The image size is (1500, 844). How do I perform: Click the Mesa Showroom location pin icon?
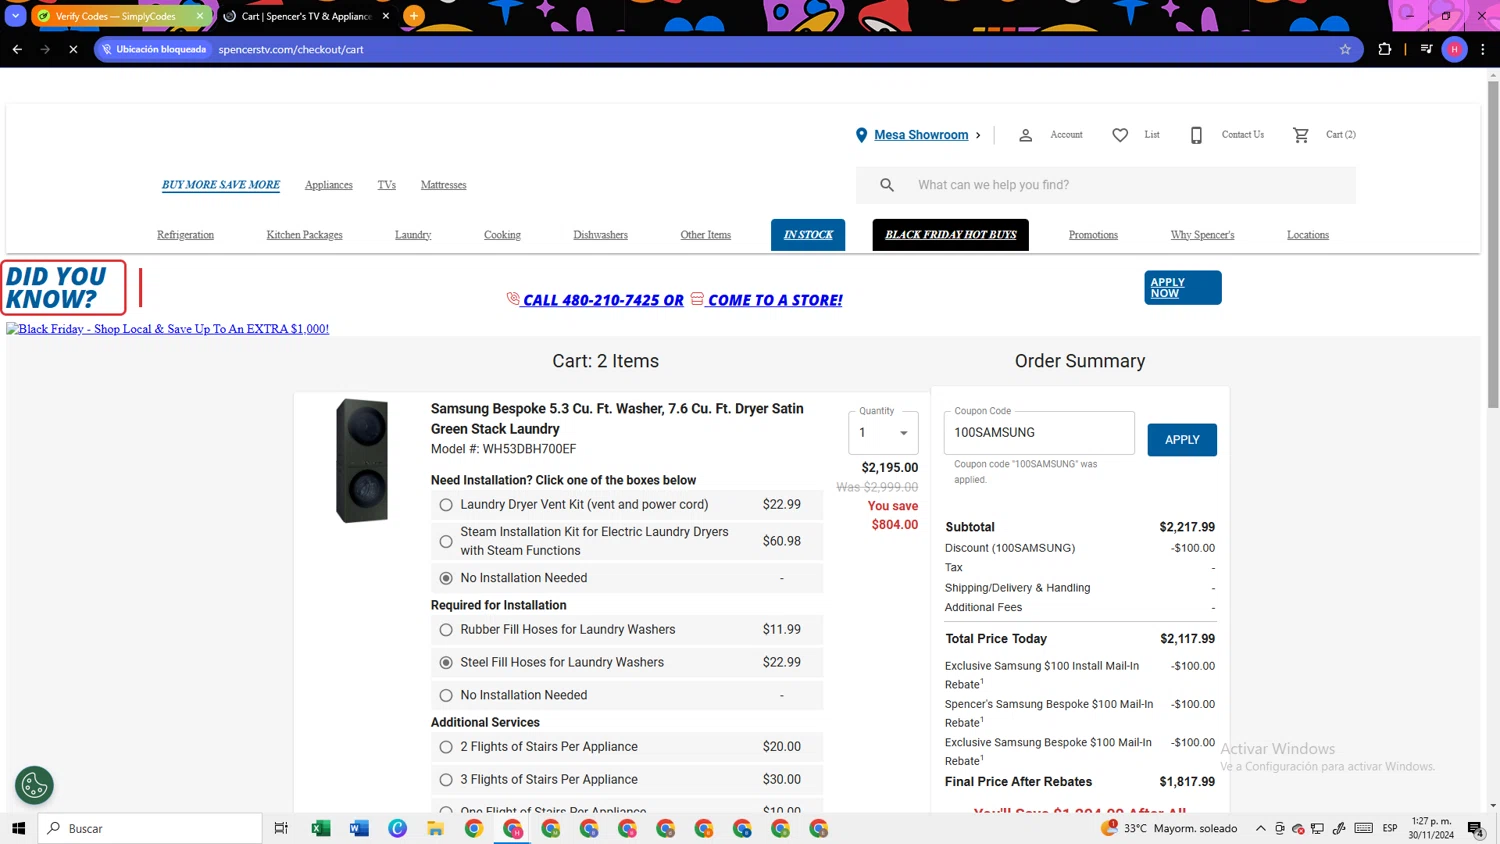pos(861,135)
